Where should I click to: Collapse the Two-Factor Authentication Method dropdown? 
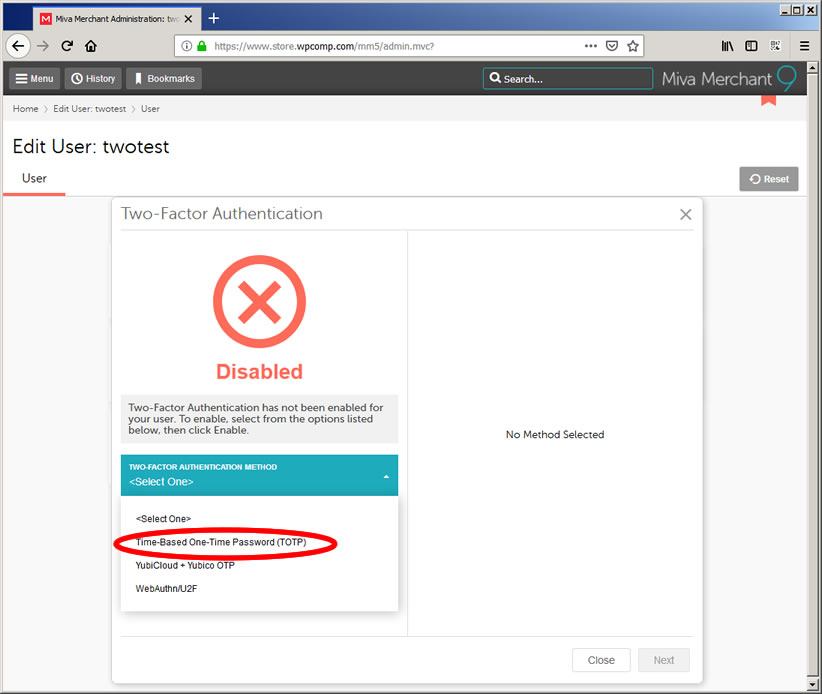259,475
